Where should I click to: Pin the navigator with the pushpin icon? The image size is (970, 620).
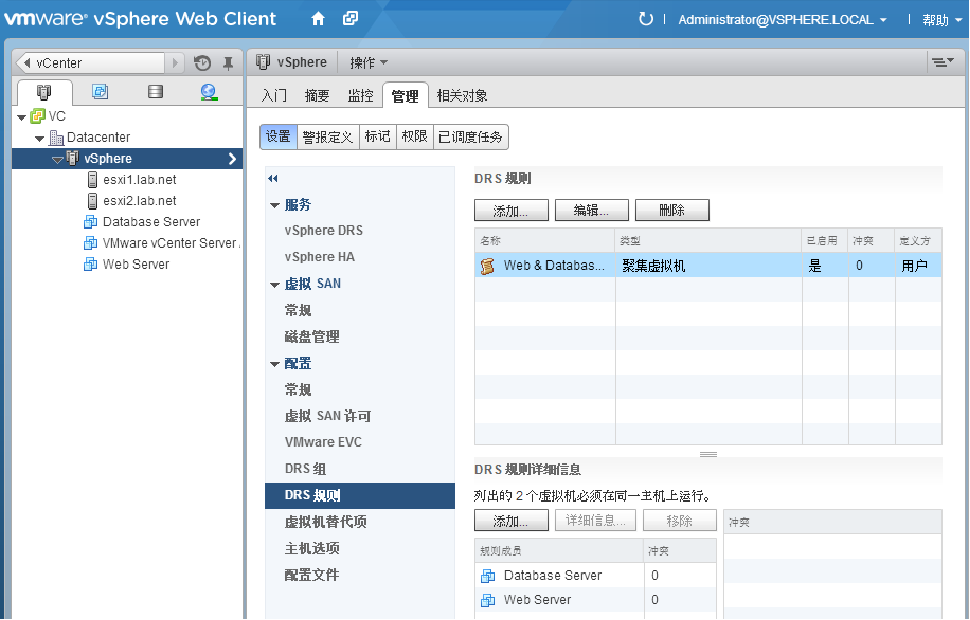[228, 63]
